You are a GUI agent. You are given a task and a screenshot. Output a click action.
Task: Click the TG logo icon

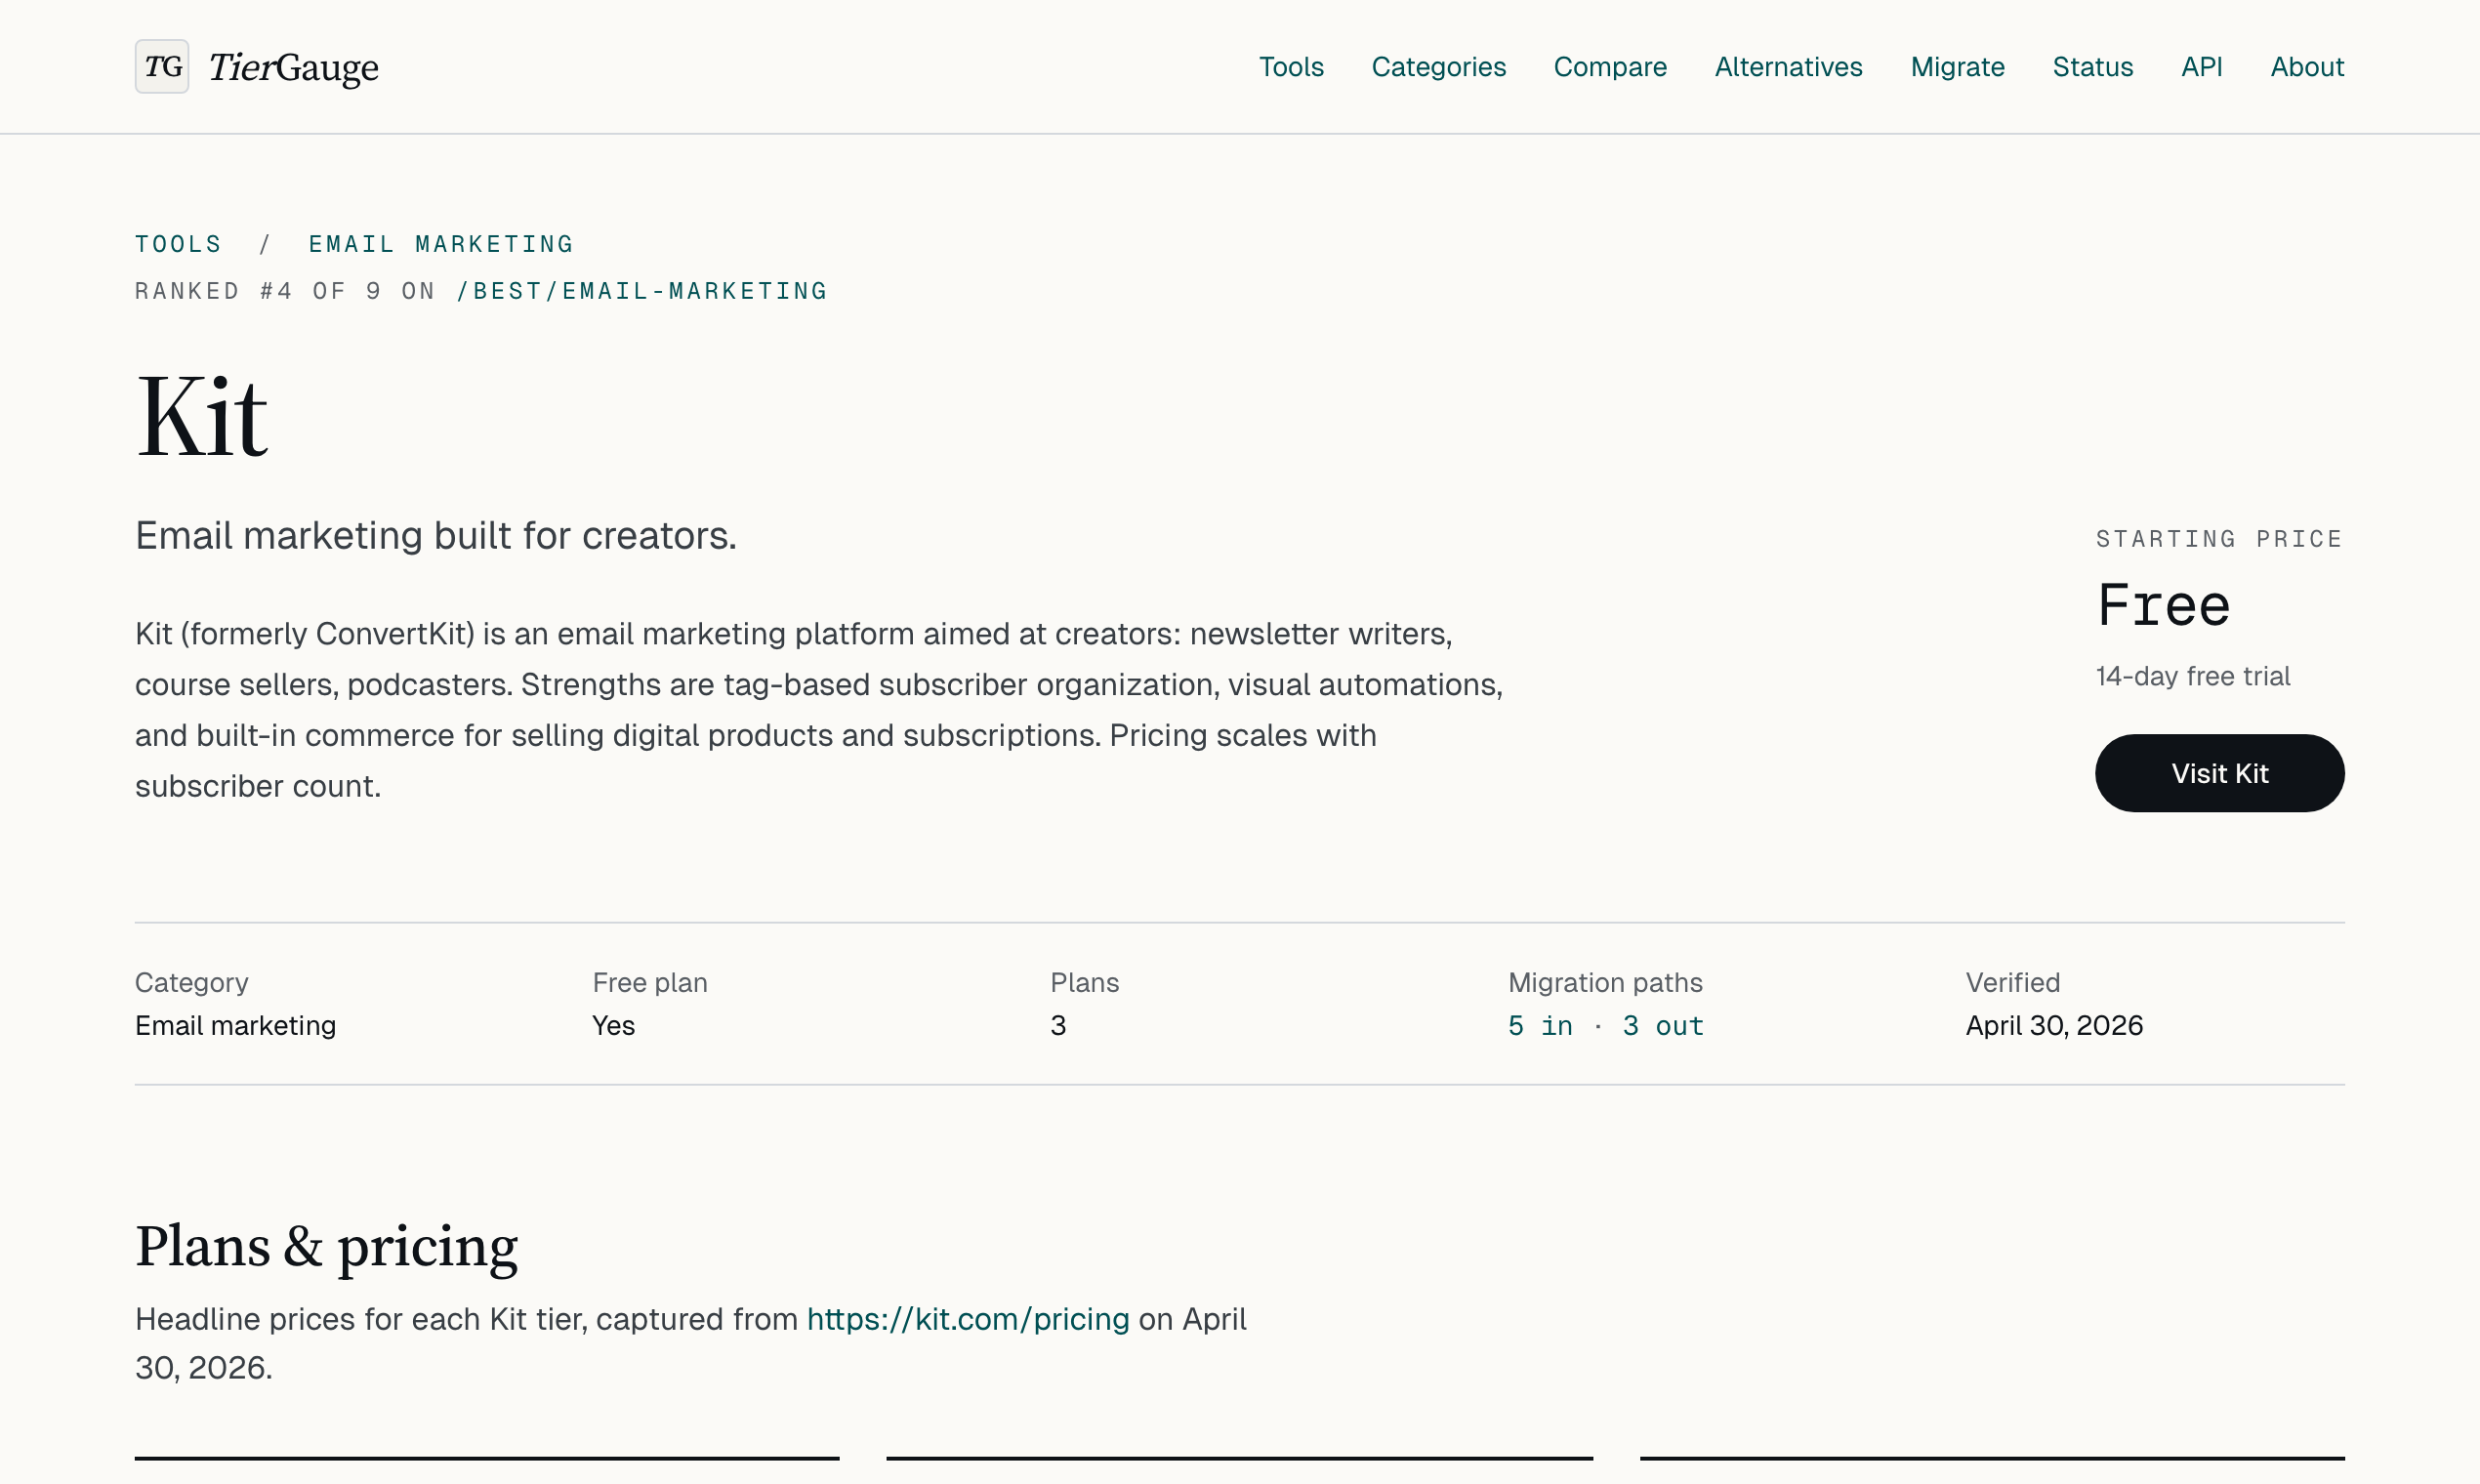click(162, 66)
